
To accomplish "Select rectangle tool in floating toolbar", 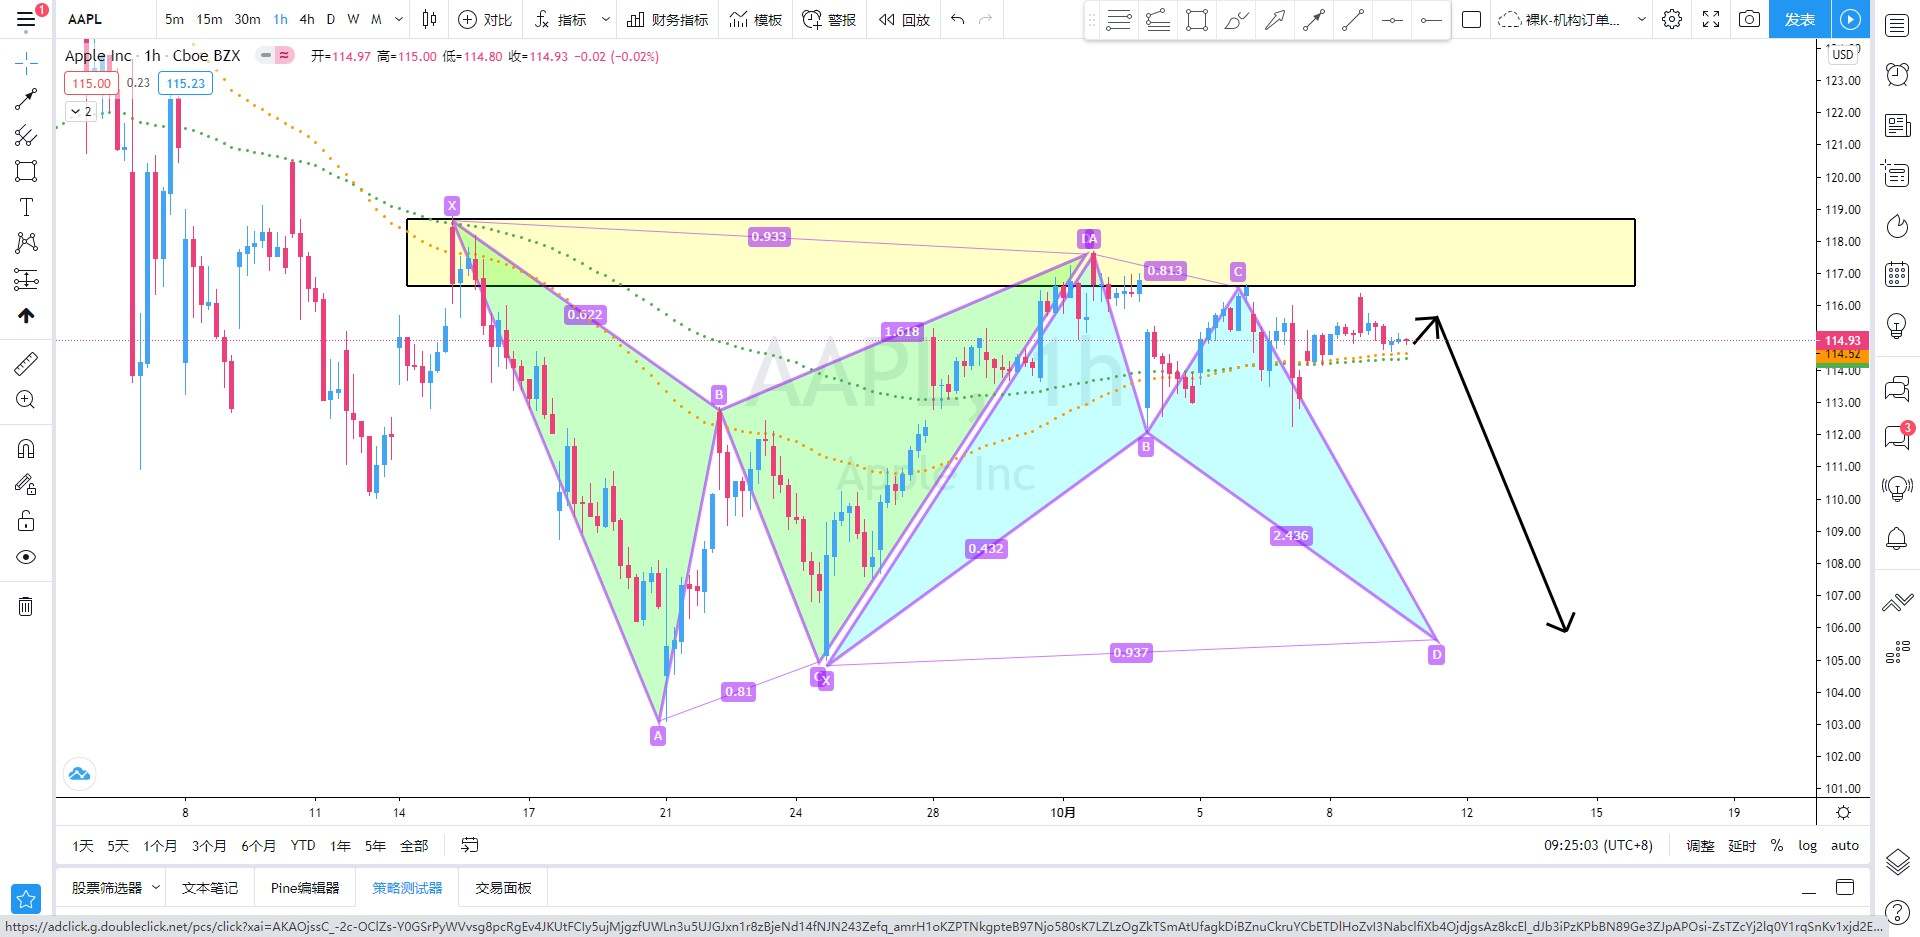I will 1197,20.
